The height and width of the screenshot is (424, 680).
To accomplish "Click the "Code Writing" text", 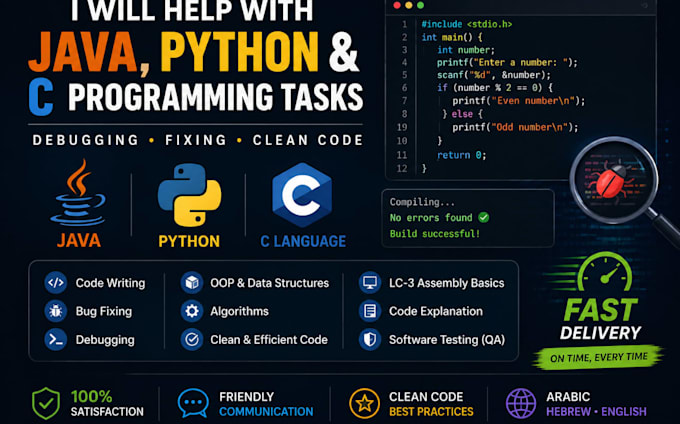I will click(x=110, y=283).
